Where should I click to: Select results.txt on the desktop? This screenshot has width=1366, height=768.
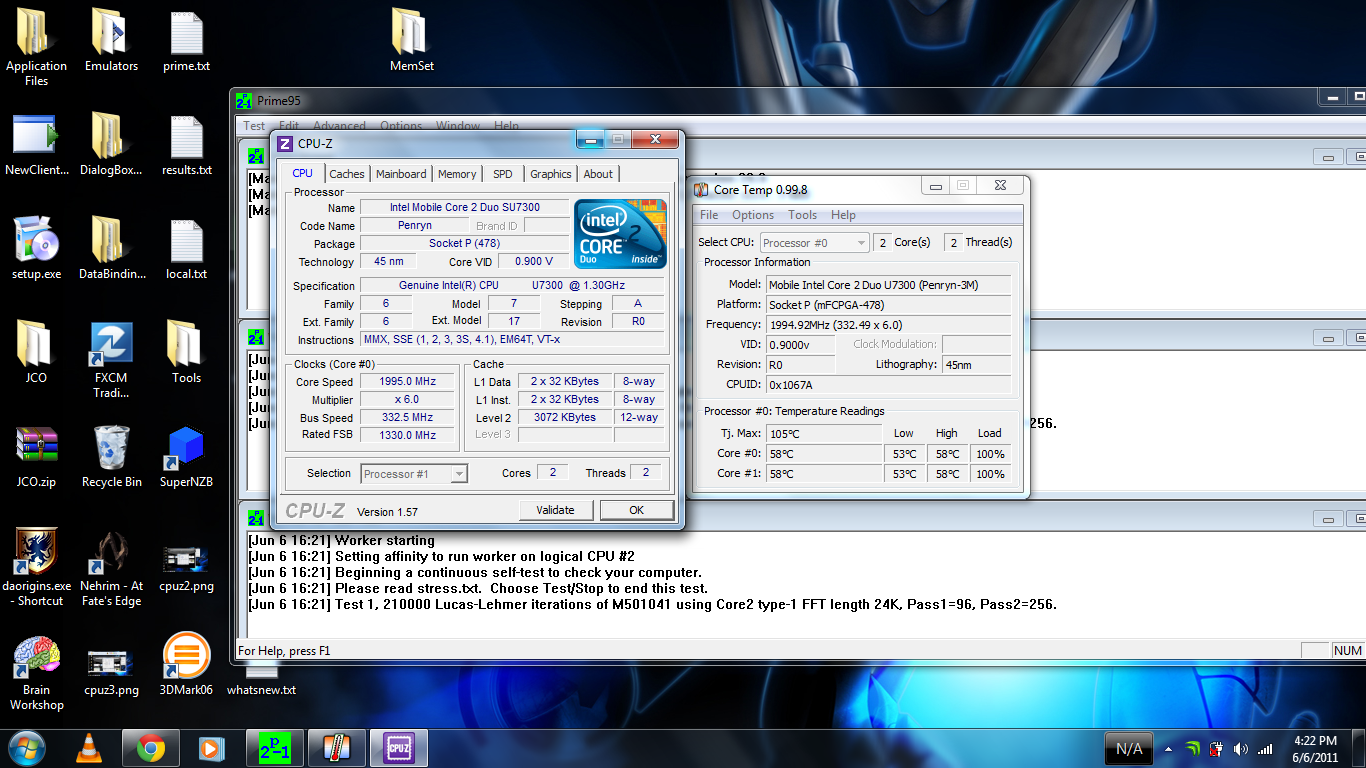(x=187, y=144)
